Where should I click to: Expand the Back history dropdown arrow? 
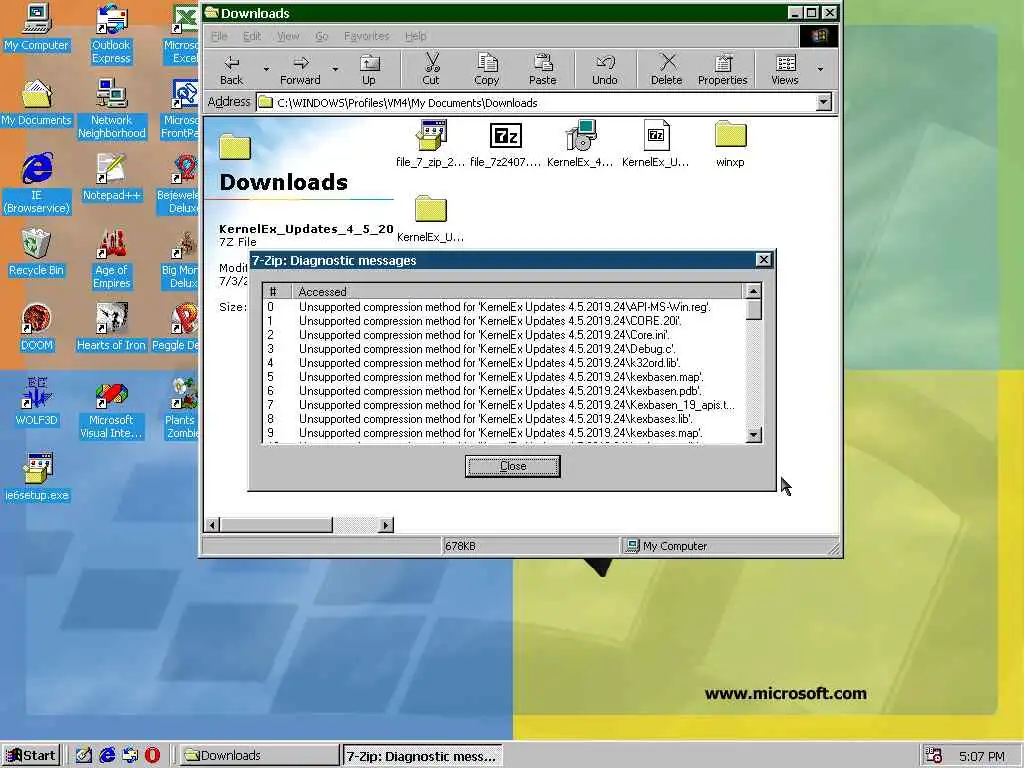click(266, 69)
